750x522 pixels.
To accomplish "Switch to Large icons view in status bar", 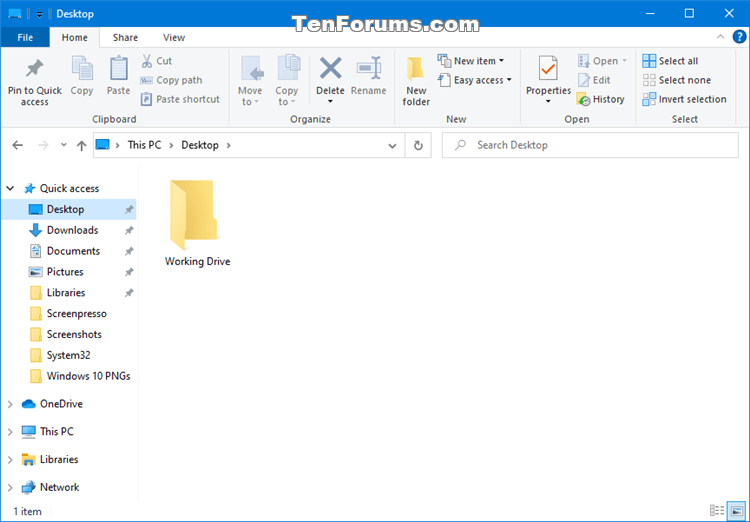I will pyautogui.click(x=737, y=511).
